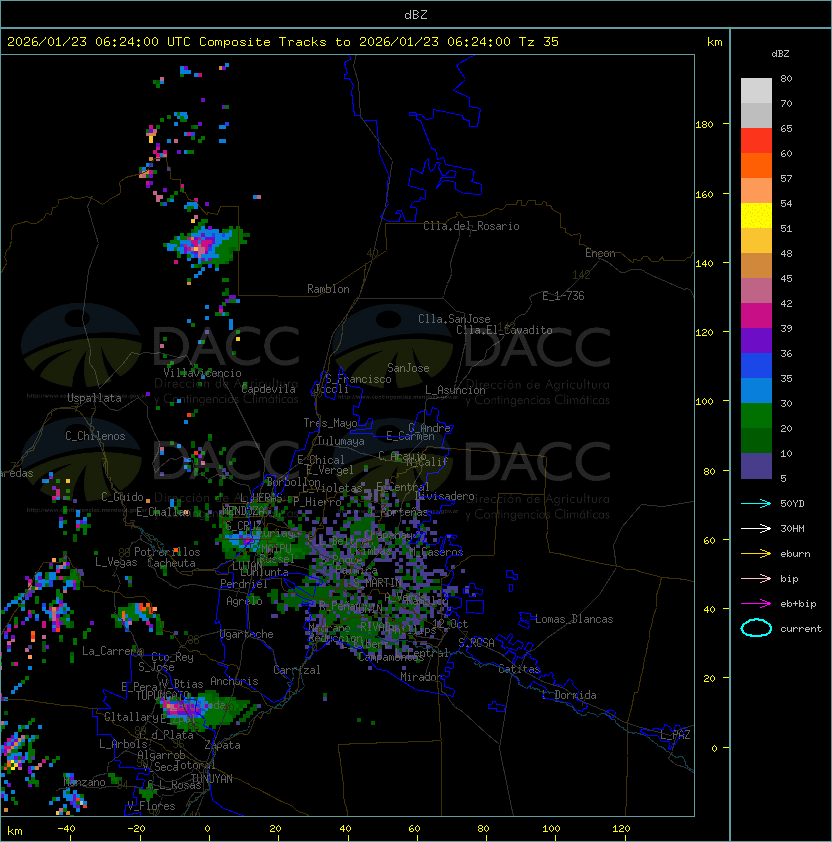
Task: Click the L_Vegas map label
Action: tap(116, 562)
